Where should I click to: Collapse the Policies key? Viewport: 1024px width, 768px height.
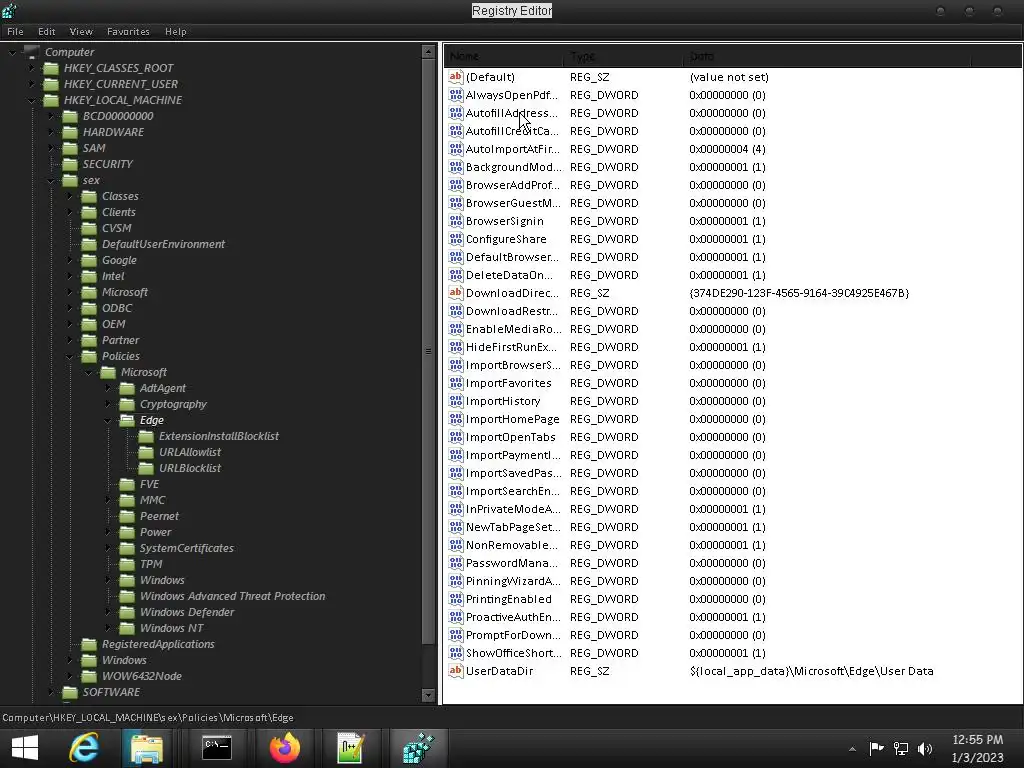pos(70,356)
